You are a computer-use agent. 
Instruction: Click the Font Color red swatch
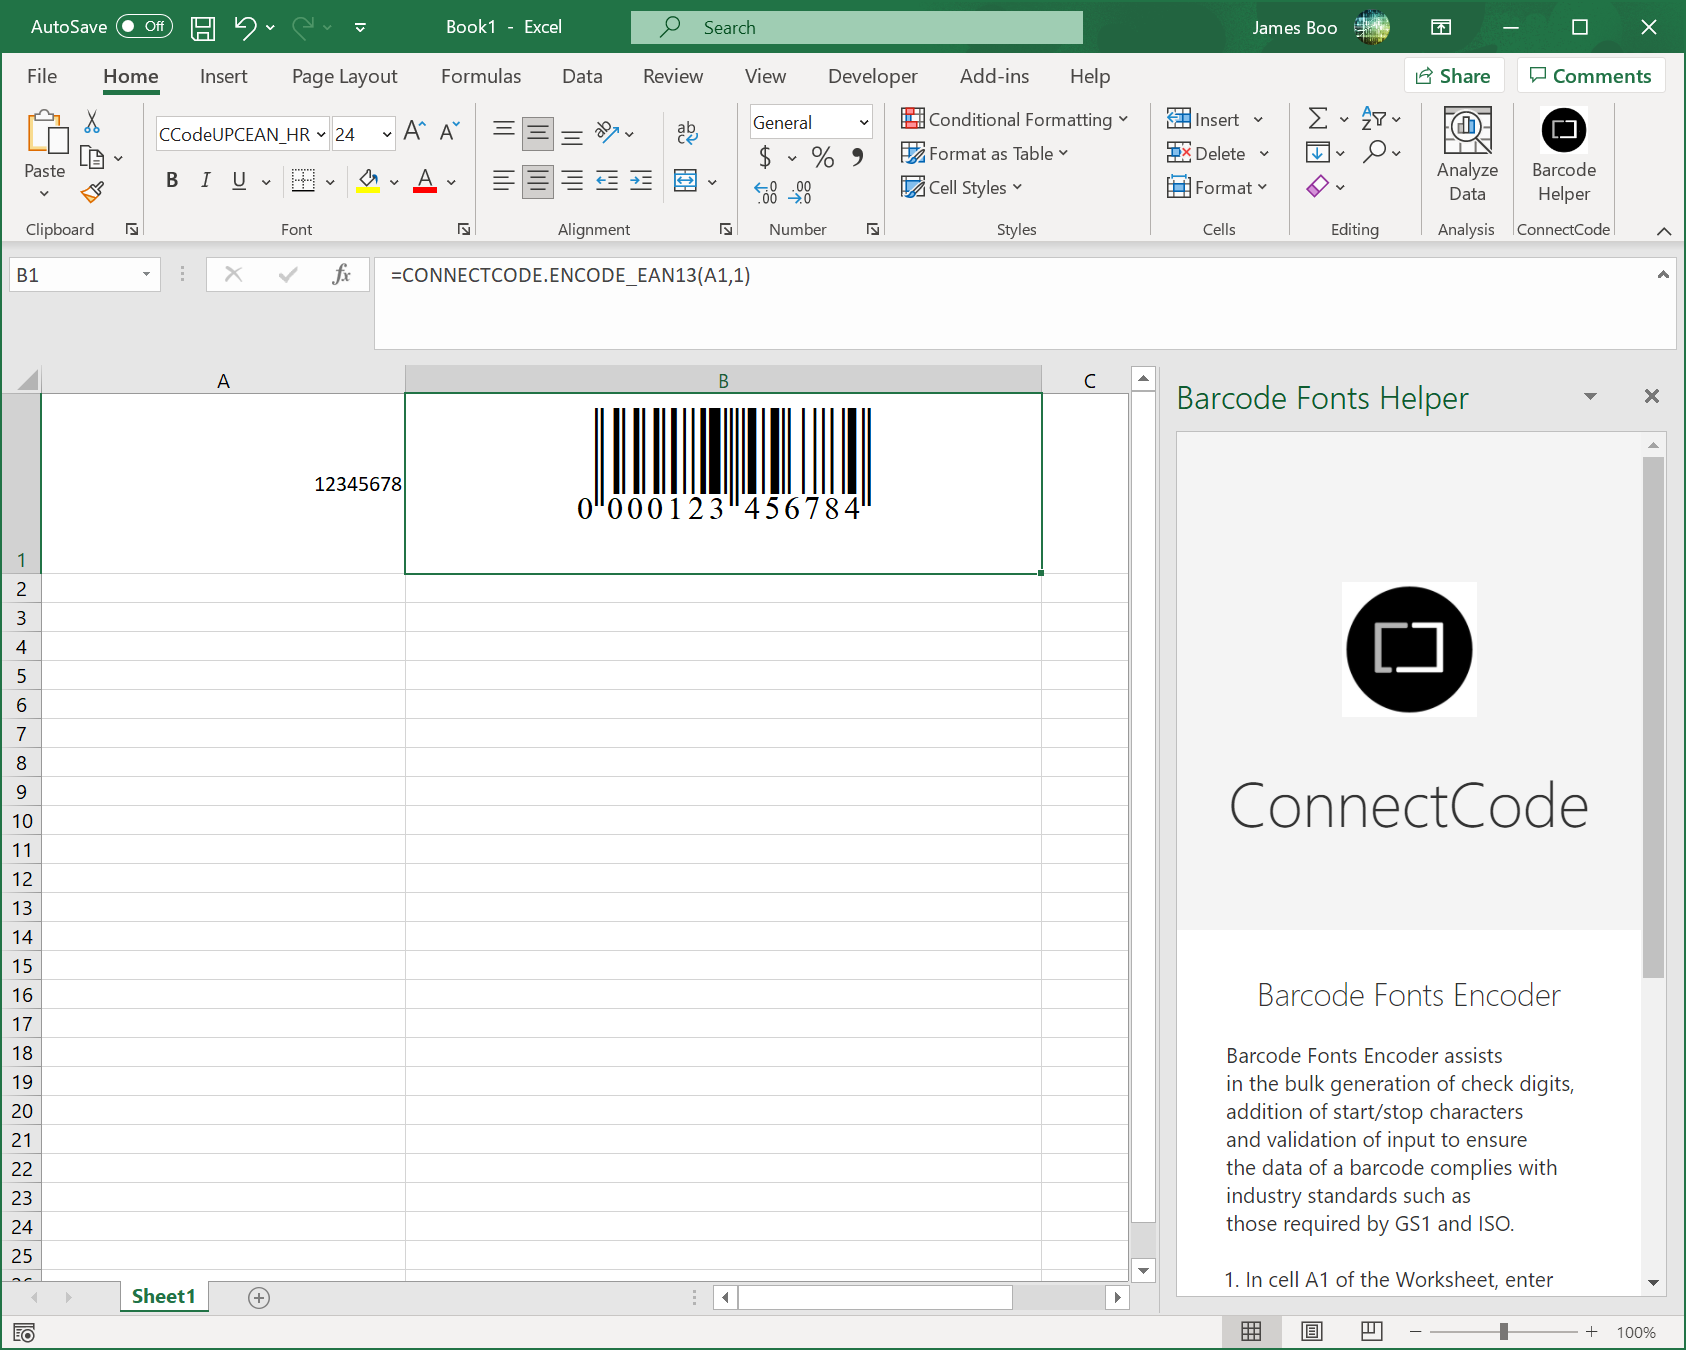click(425, 181)
